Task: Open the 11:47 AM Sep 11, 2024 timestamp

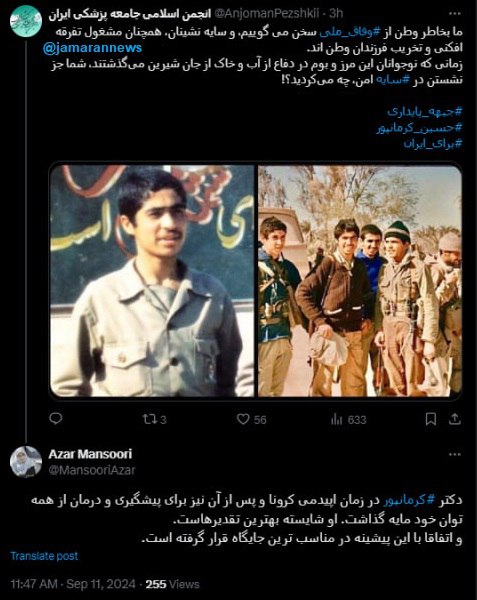Action: (73, 584)
